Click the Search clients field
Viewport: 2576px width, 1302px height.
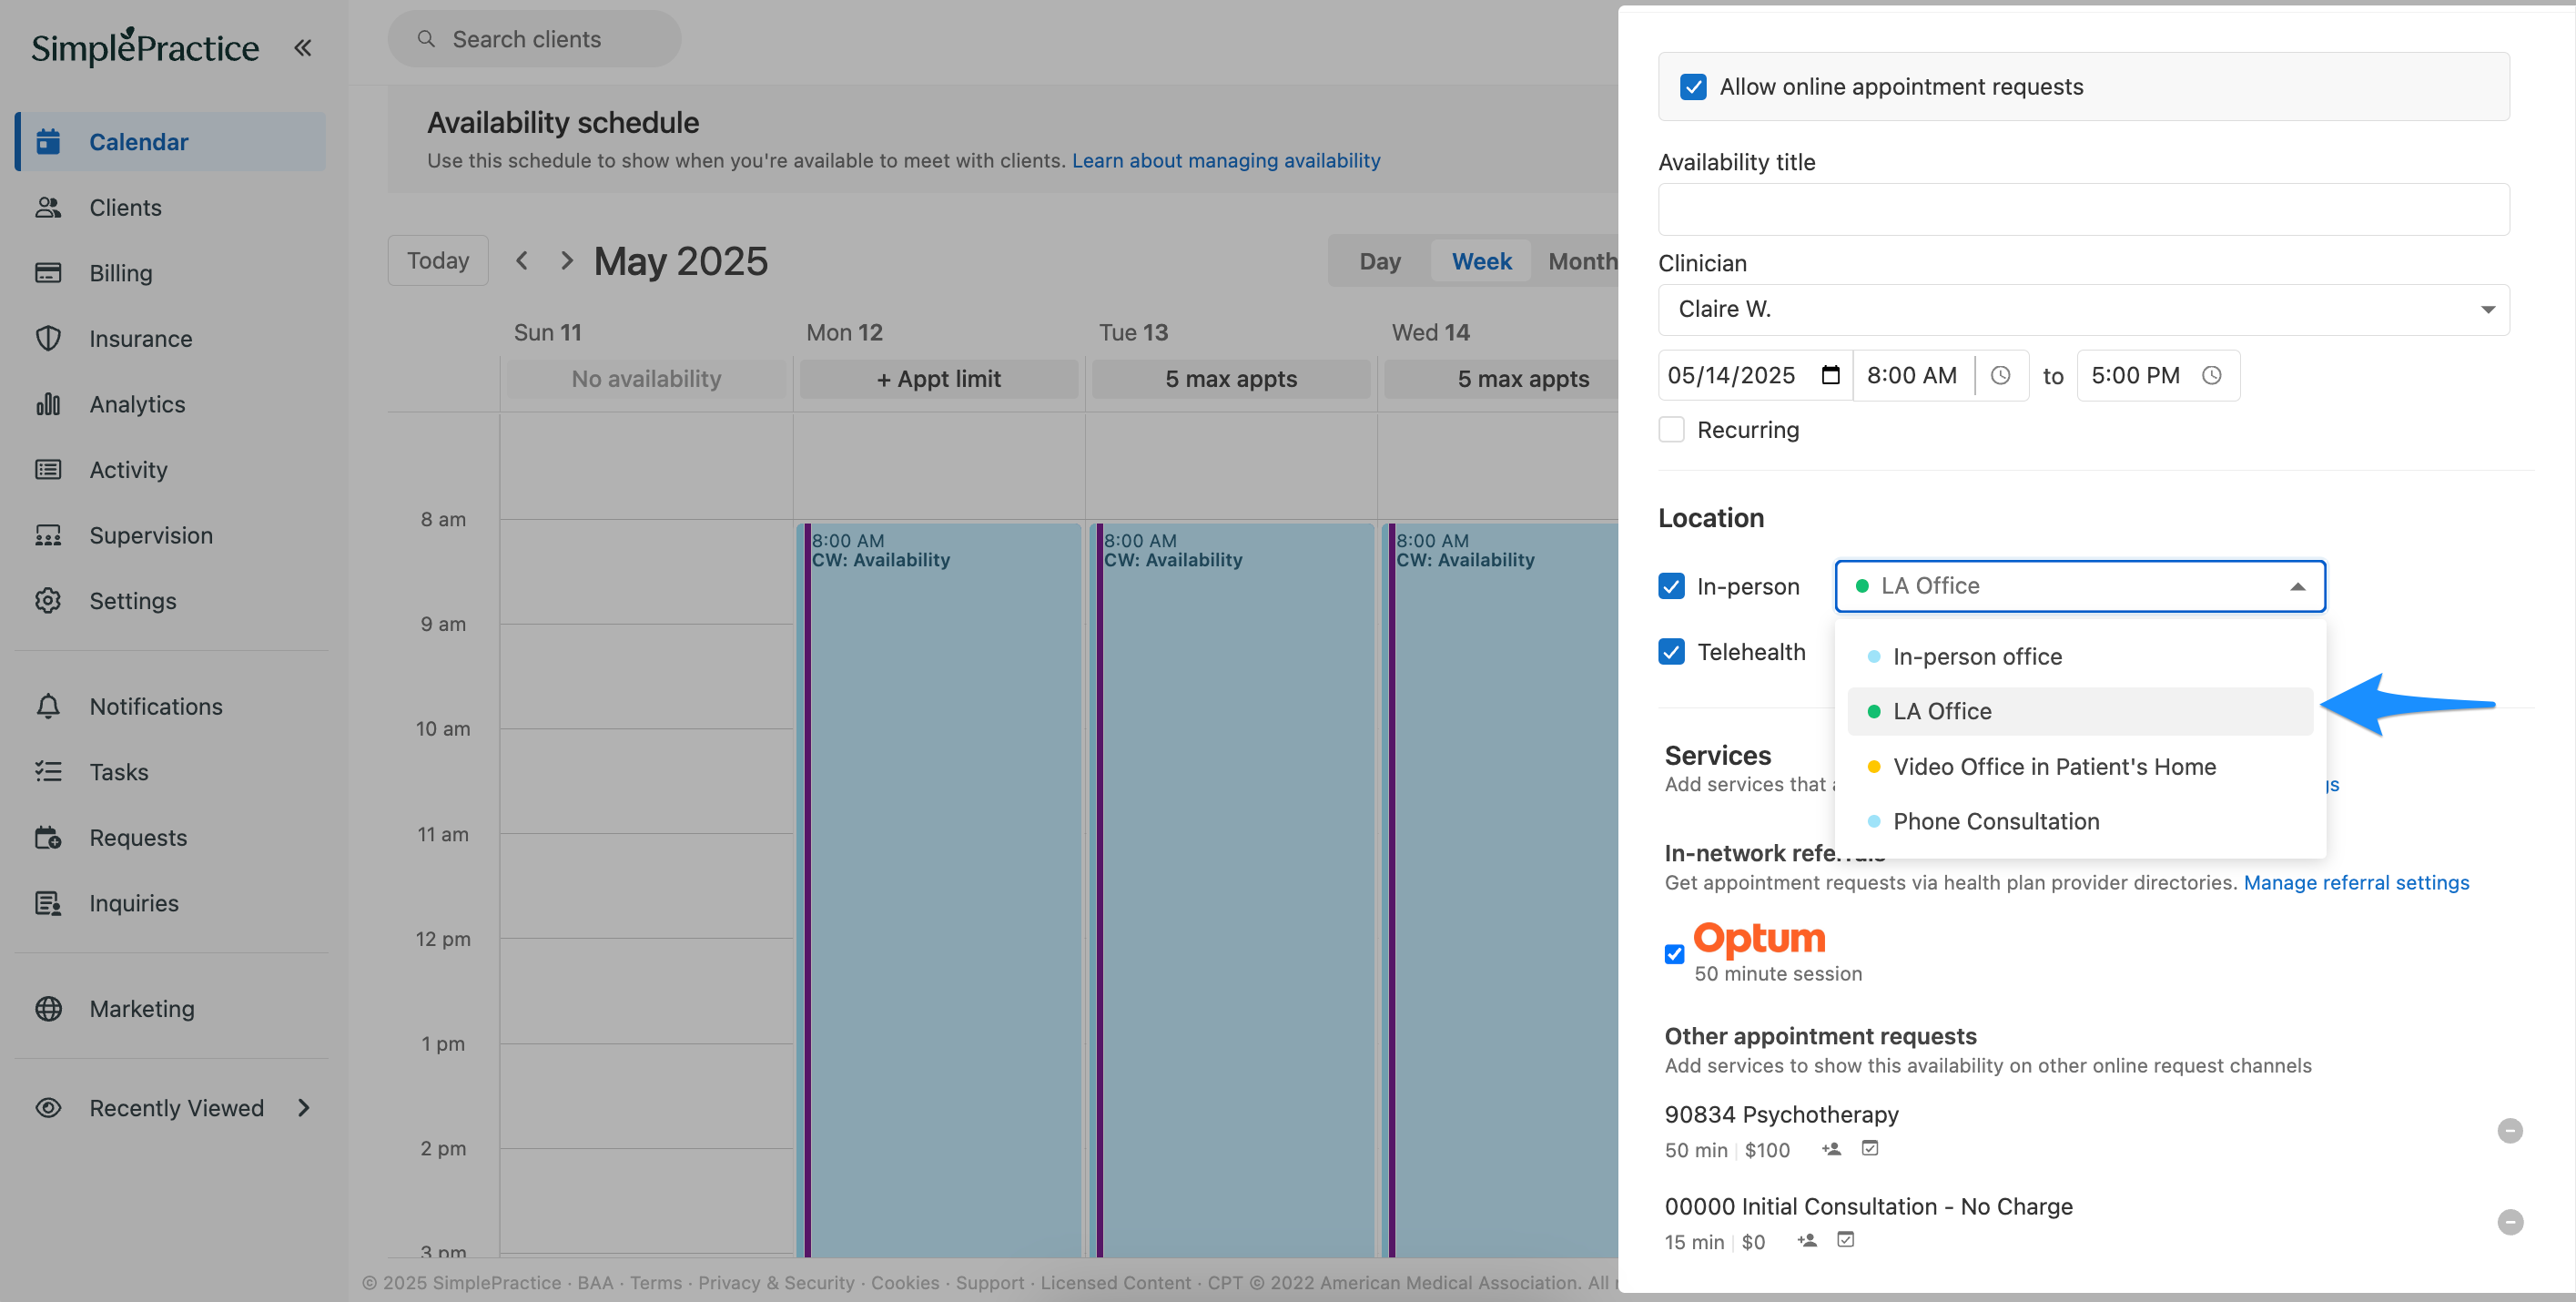pos(534,39)
